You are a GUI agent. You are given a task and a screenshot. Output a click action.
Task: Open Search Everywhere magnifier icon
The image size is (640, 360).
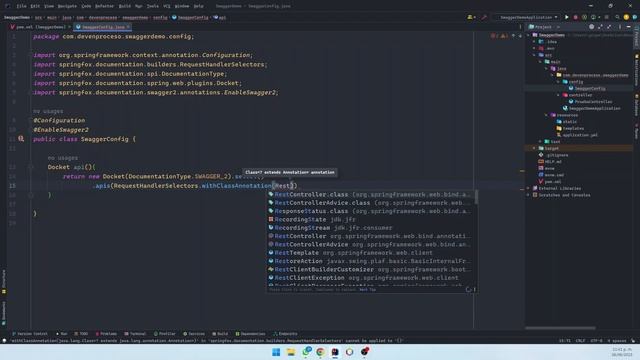(617, 17)
